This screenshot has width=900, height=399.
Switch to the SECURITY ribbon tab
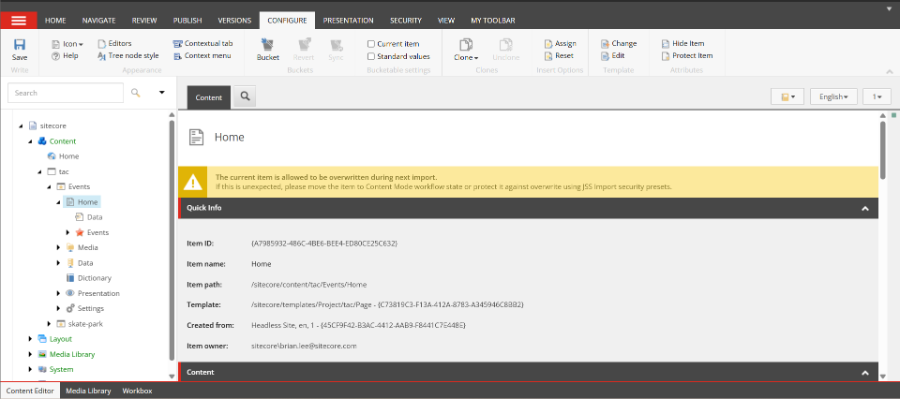(x=406, y=20)
